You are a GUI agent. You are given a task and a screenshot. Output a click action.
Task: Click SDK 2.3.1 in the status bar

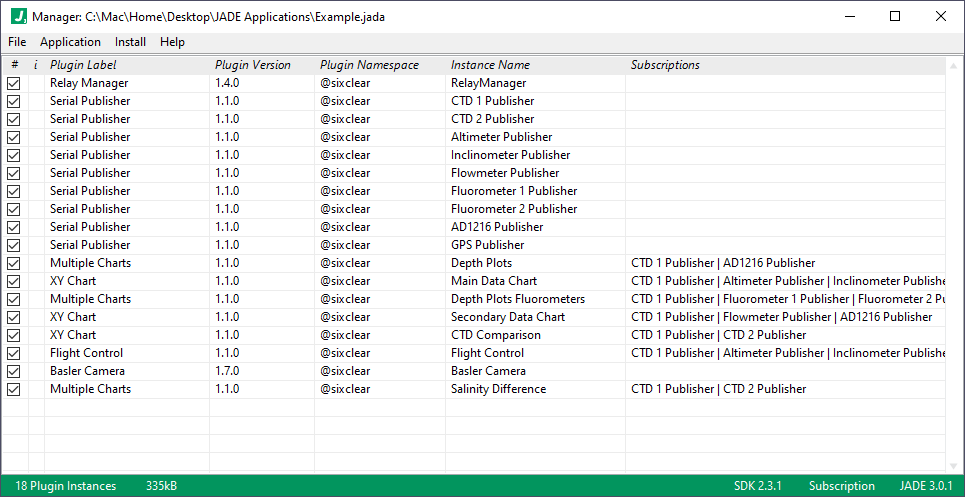[758, 486]
